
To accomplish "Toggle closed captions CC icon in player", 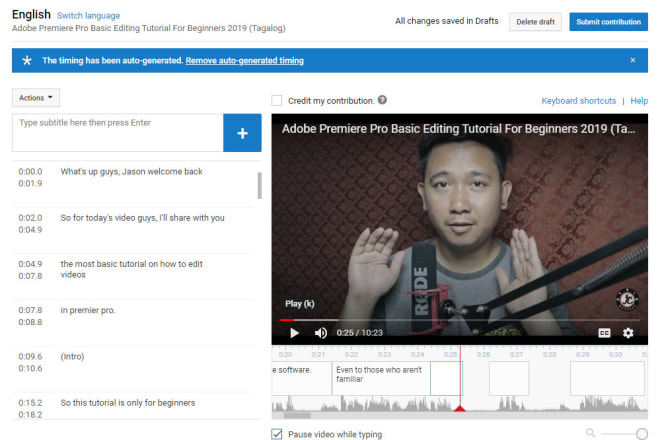I will [604, 333].
